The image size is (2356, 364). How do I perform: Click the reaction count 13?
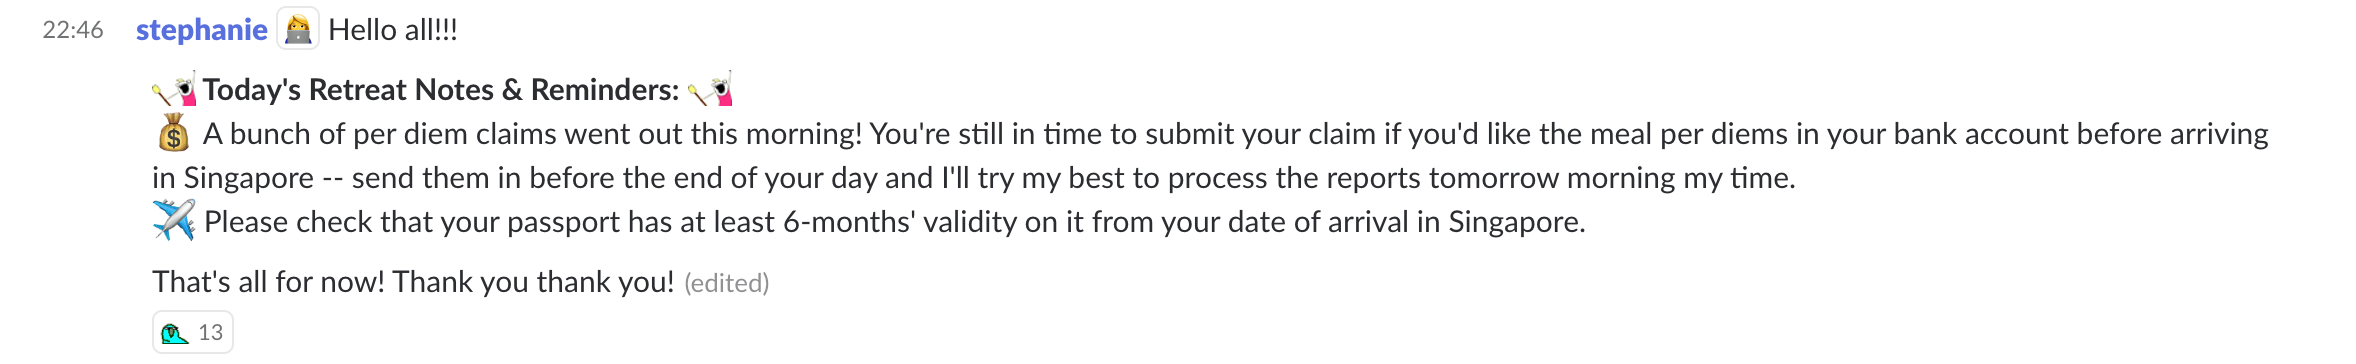pyautogui.click(x=210, y=333)
